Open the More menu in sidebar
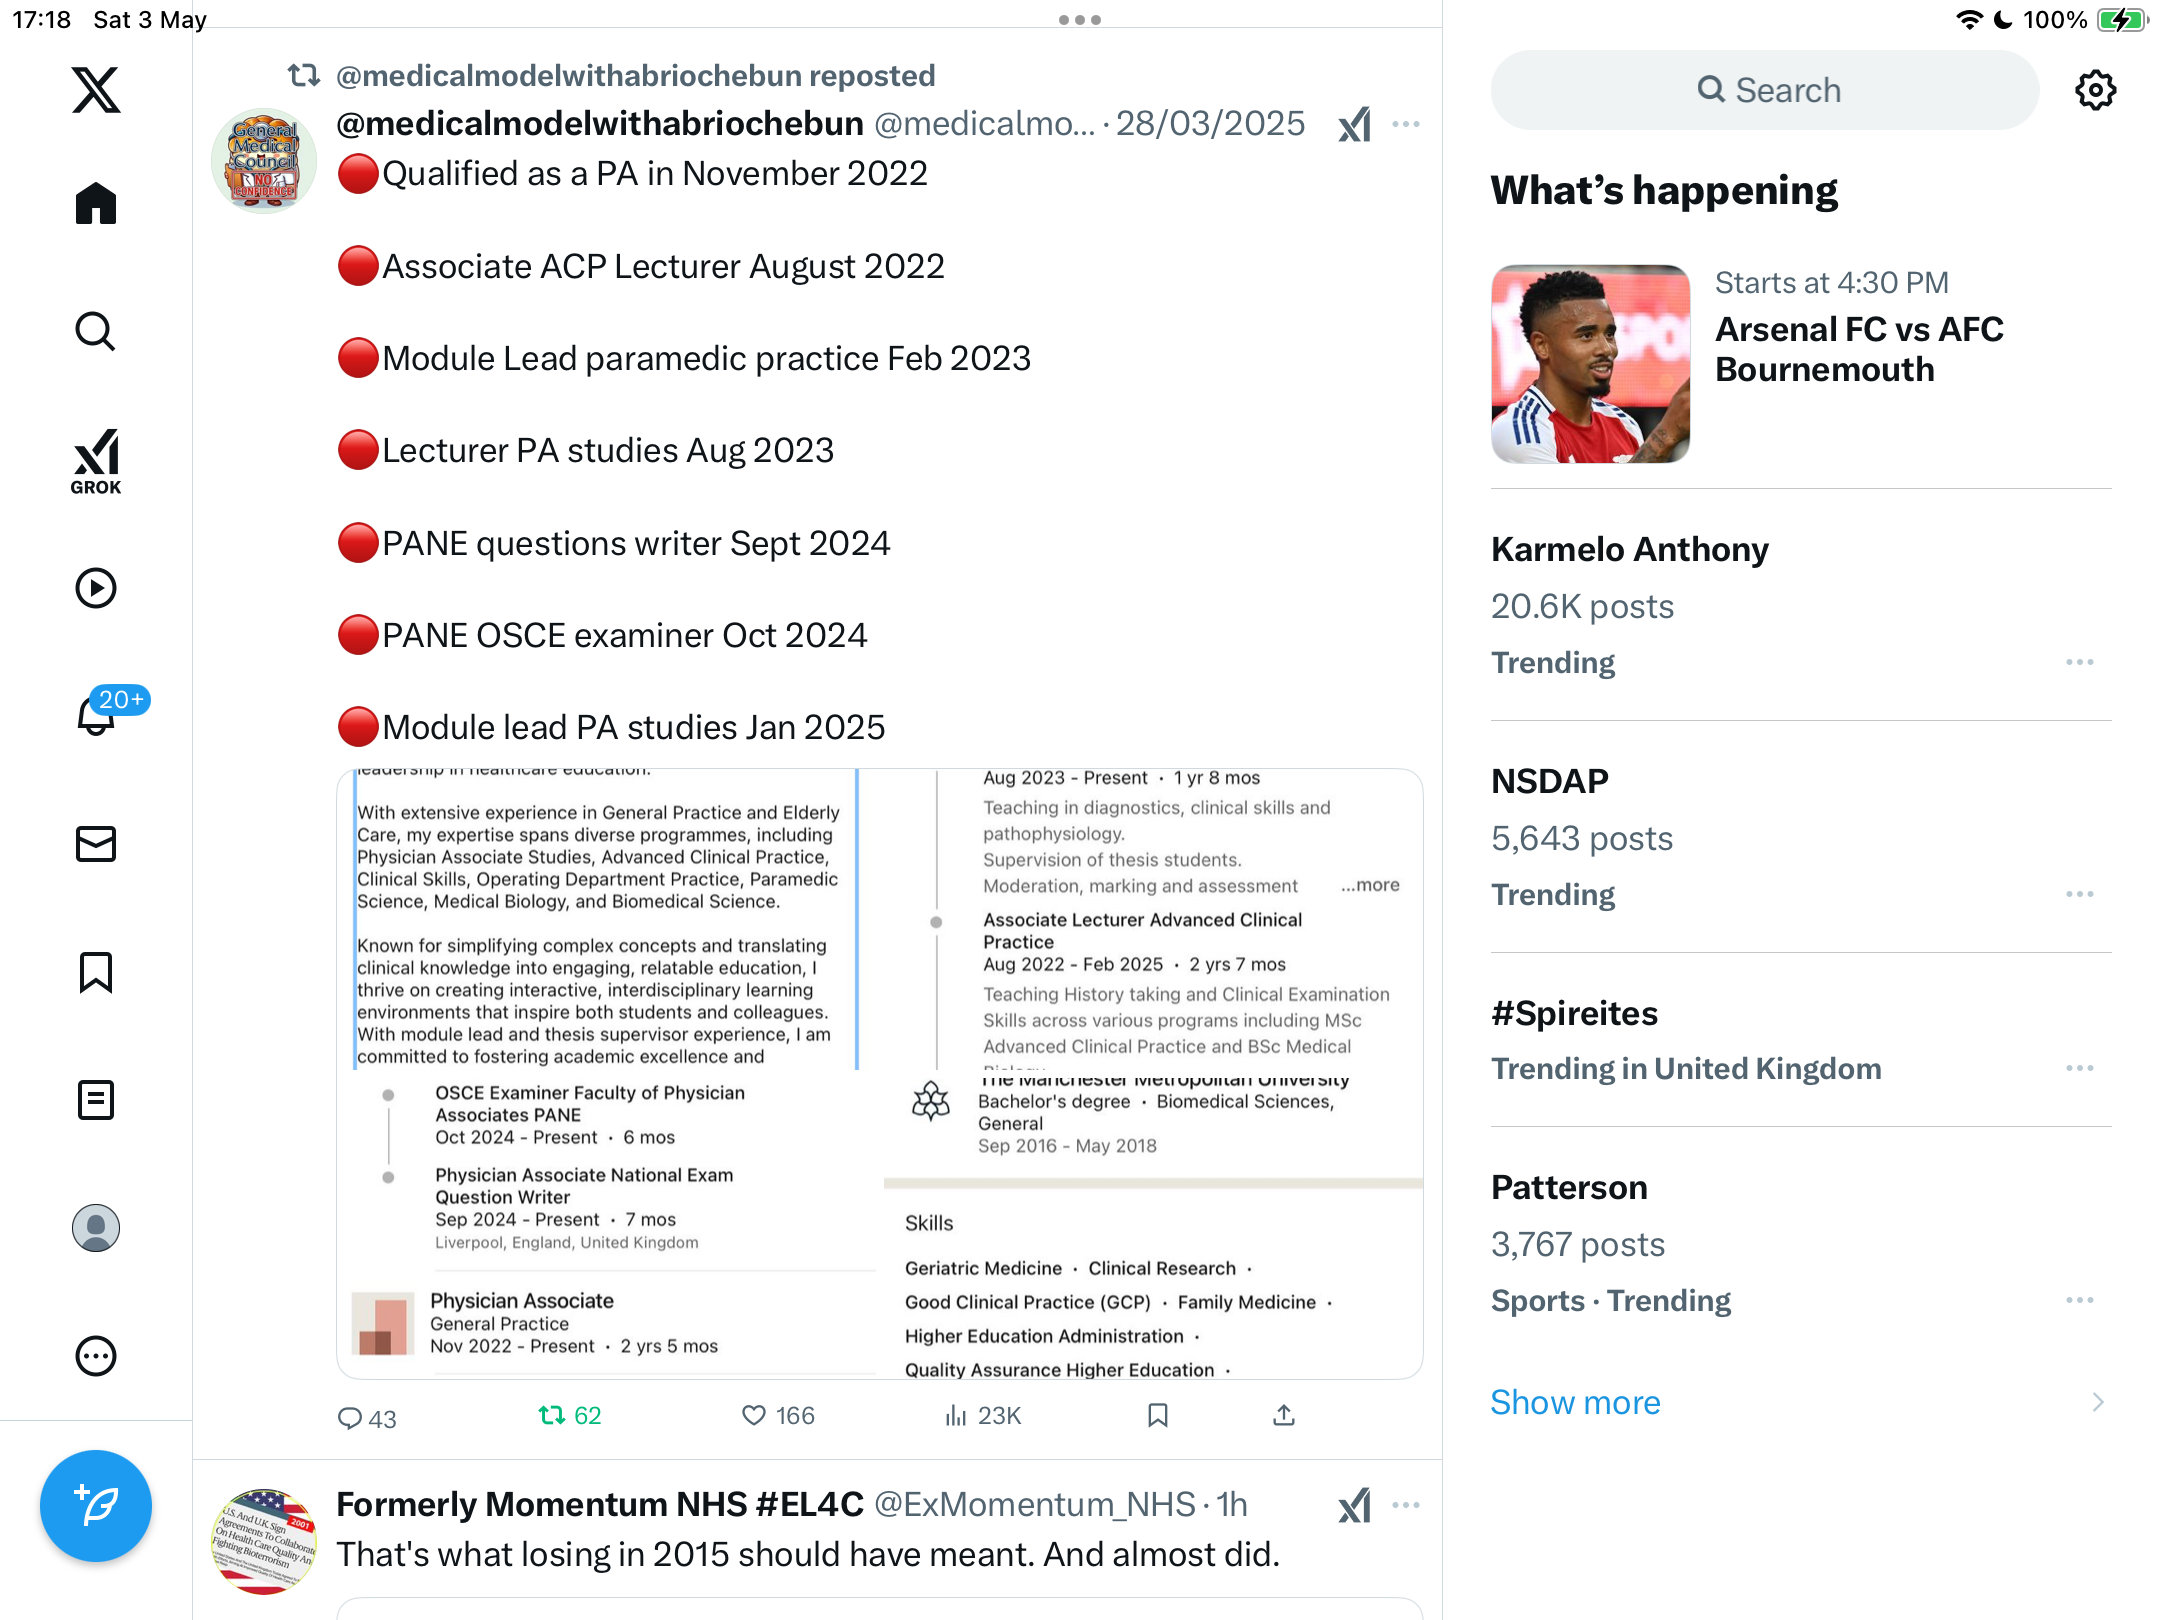2160x1620 pixels. 96,1356
